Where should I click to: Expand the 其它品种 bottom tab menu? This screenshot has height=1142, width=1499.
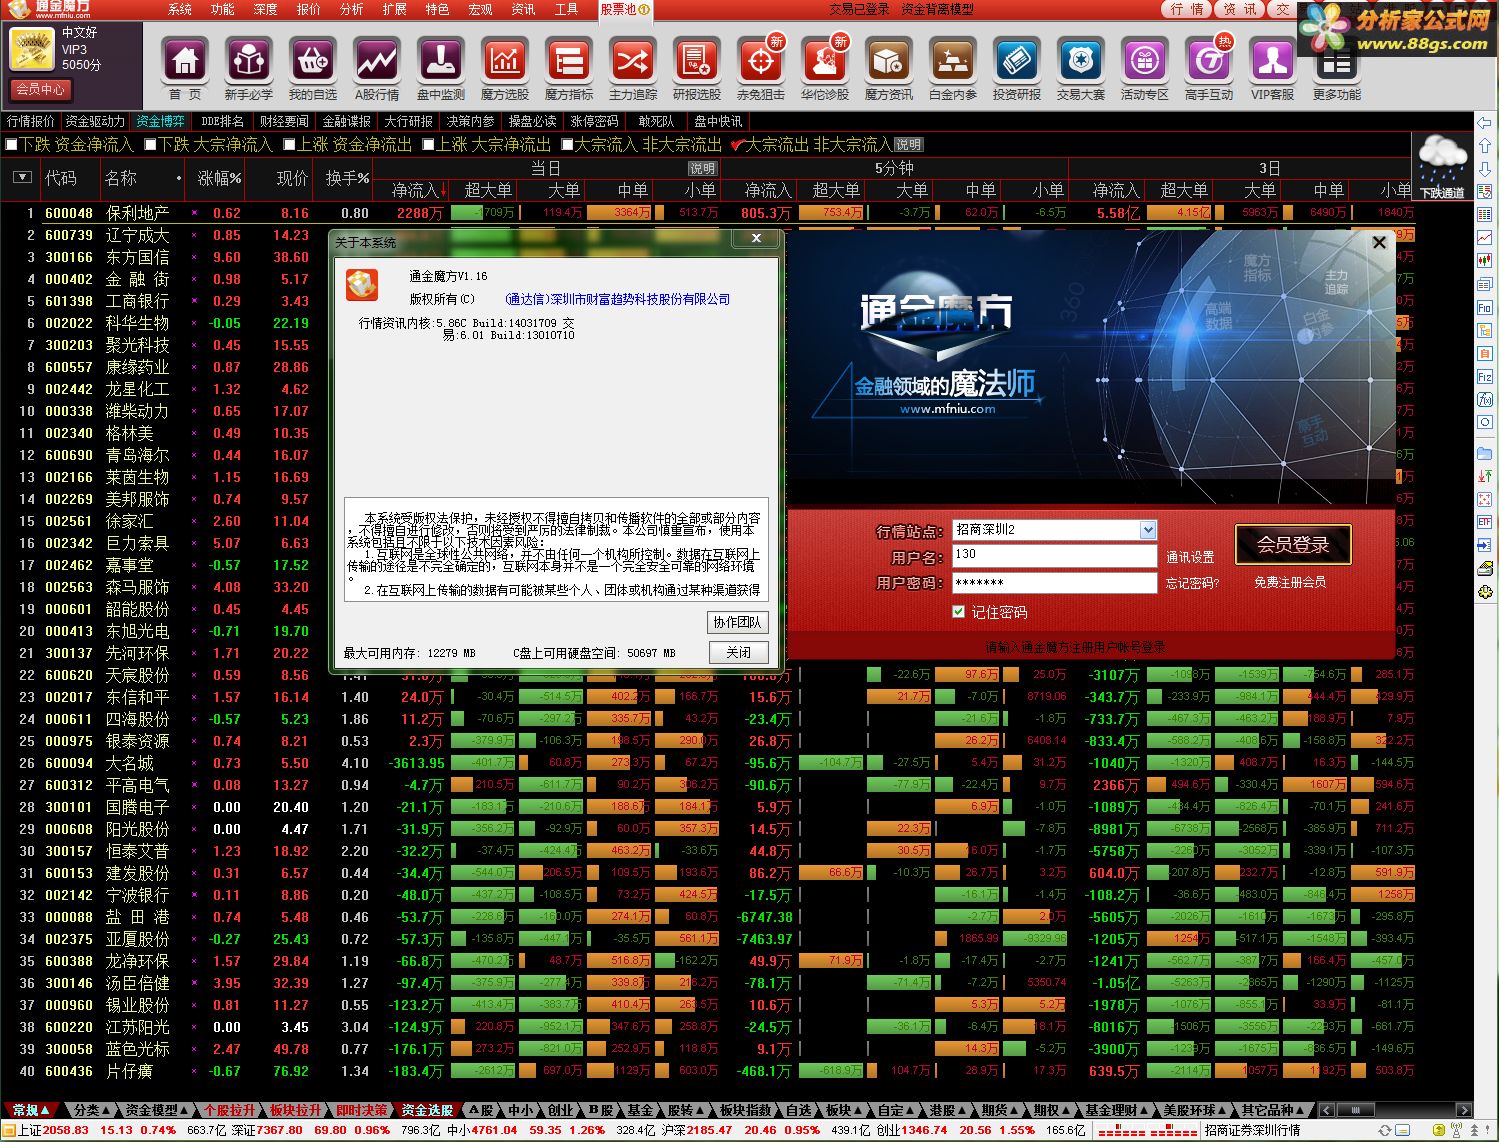coord(1273,1110)
